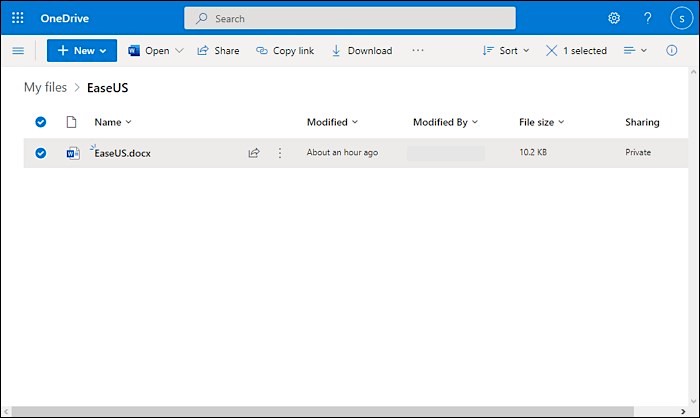Open the Settings gear icon
The height and width of the screenshot is (418, 700).
(x=614, y=18)
